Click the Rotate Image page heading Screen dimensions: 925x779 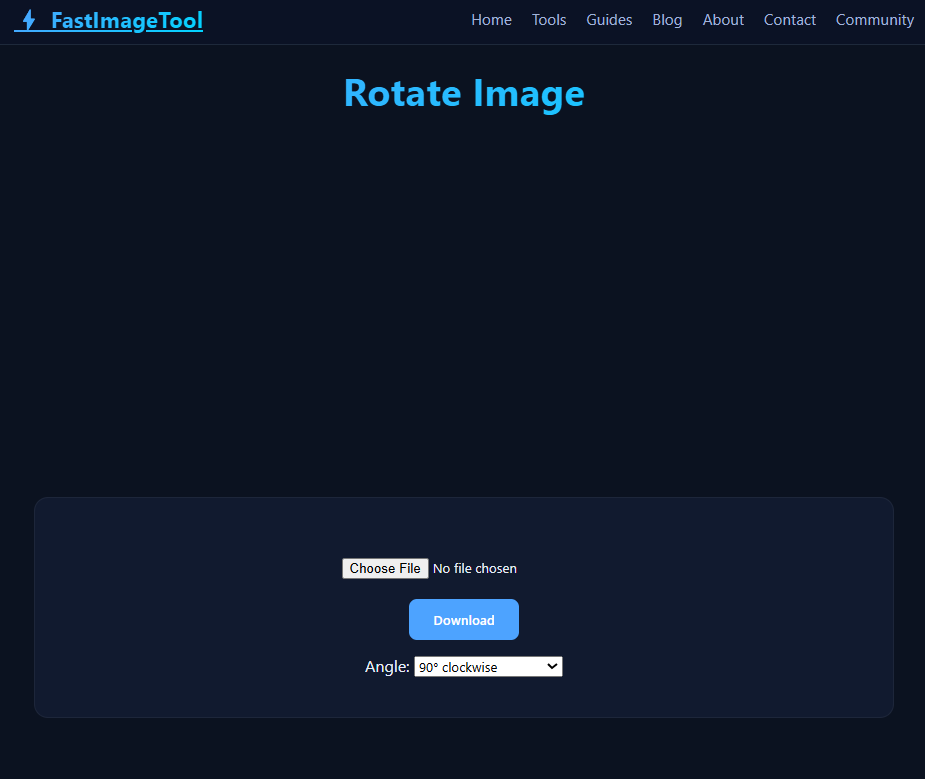coord(463,93)
